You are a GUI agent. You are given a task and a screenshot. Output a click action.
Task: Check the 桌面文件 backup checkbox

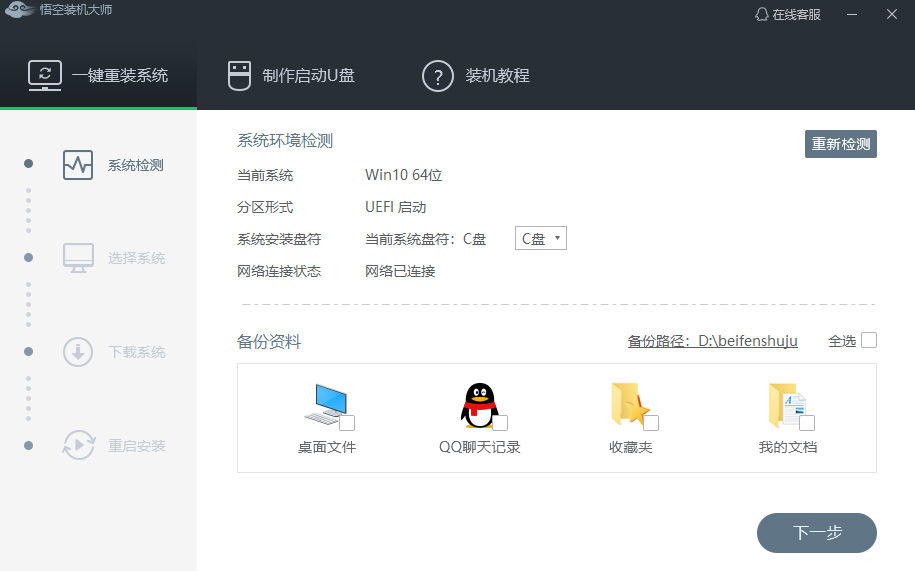(x=347, y=422)
